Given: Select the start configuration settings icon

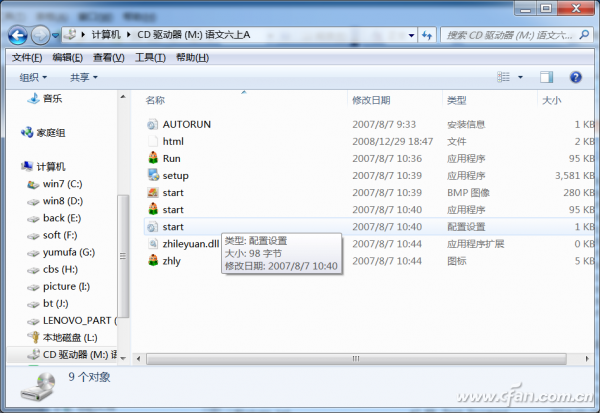Looking at the screenshot, I should point(153,227).
